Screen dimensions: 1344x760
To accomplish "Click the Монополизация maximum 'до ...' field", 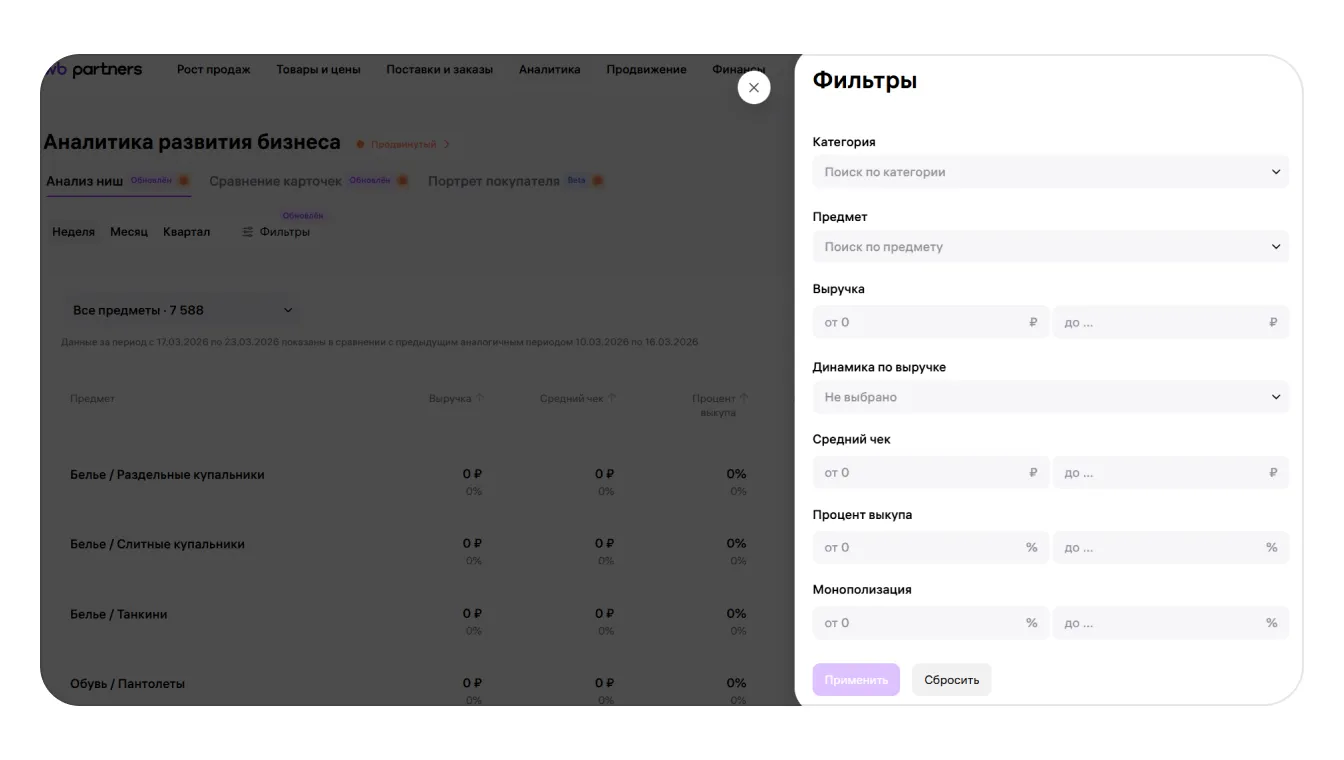I will pos(1160,623).
